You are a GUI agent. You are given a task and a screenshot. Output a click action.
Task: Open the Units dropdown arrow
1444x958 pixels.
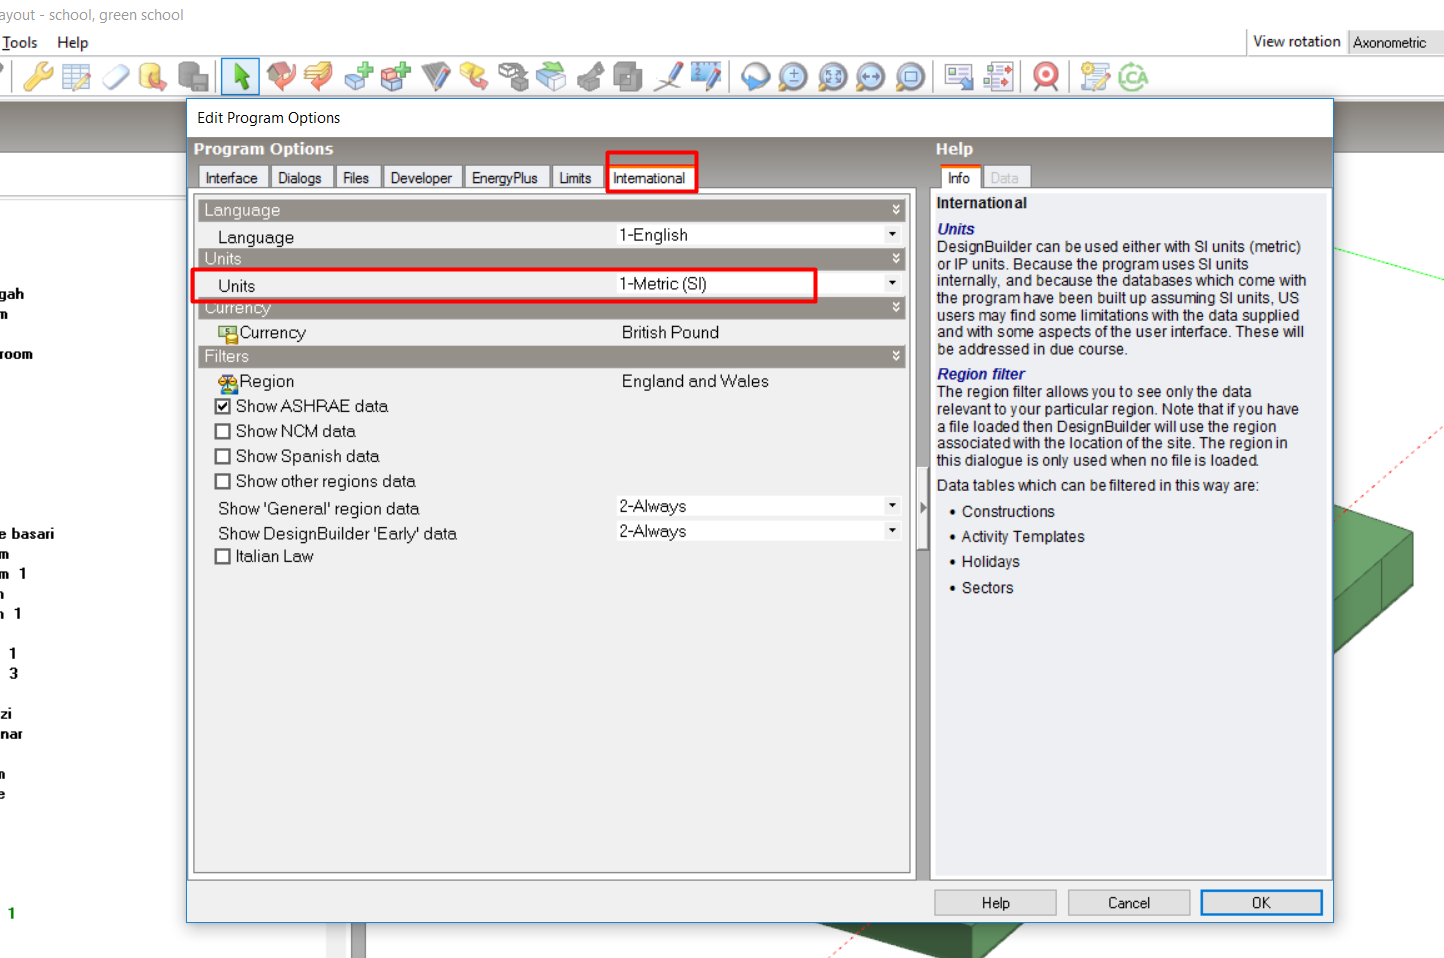[x=892, y=284]
